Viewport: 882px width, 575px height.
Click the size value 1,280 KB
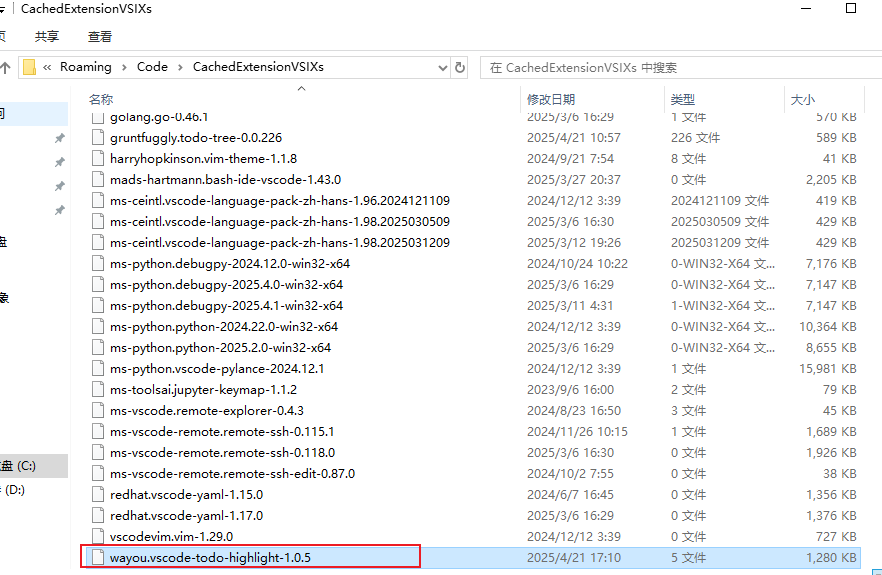pyautogui.click(x=831, y=558)
